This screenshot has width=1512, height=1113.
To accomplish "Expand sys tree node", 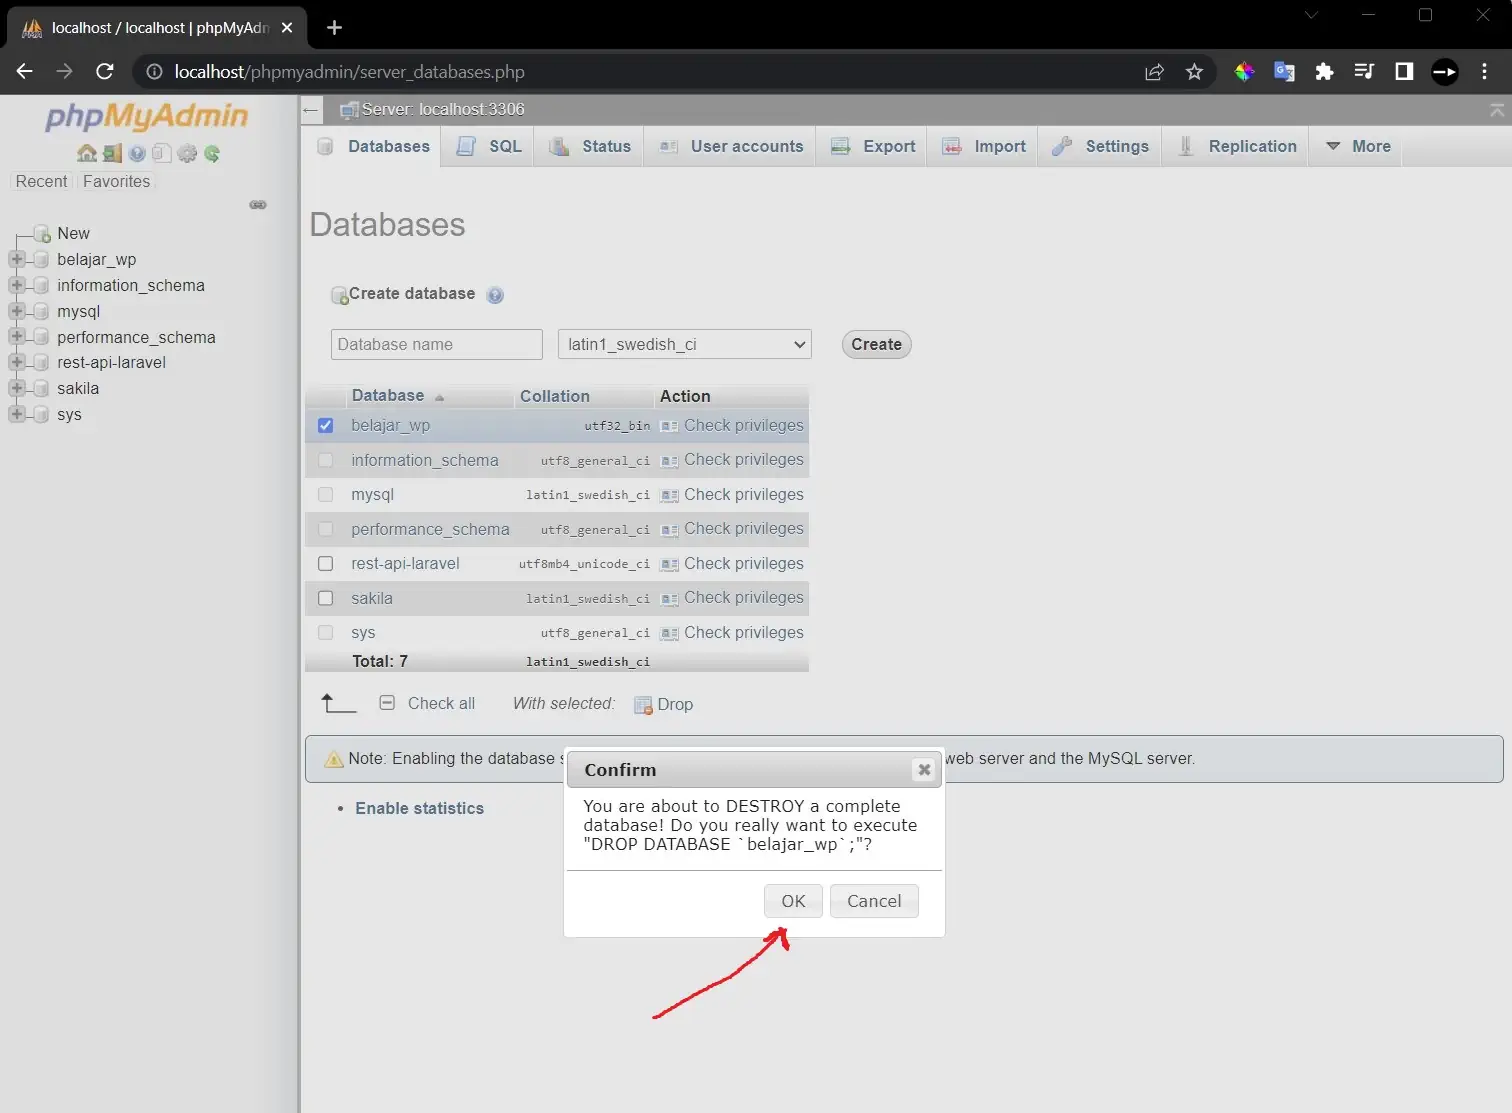I will point(16,414).
